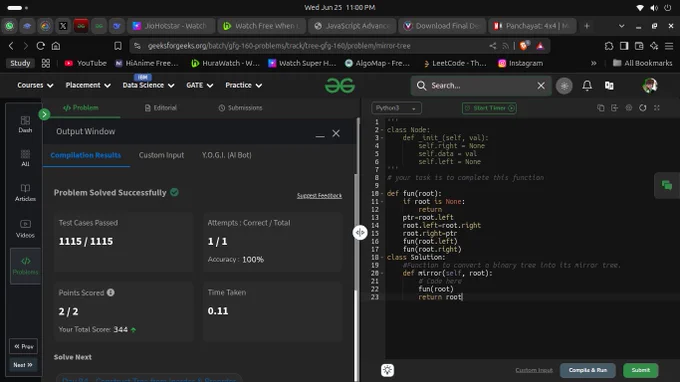The width and height of the screenshot is (680, 382).
Task: Click the Brave shields icon in address bar
Action: tap(524, 46)
